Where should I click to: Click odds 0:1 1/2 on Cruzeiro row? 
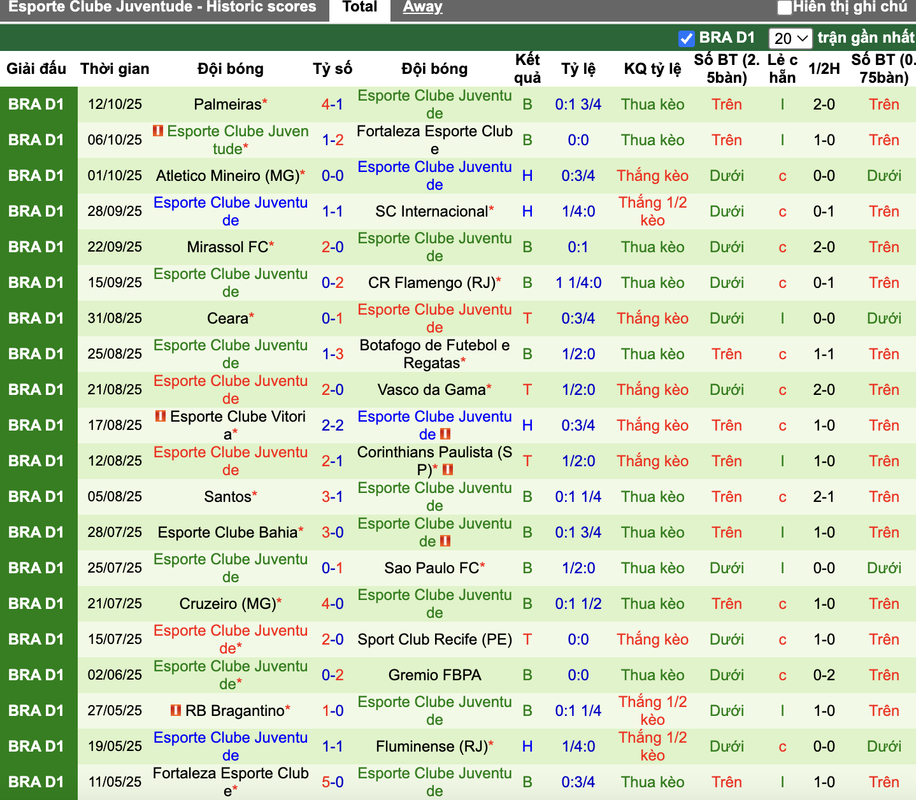tap(578, 604)
